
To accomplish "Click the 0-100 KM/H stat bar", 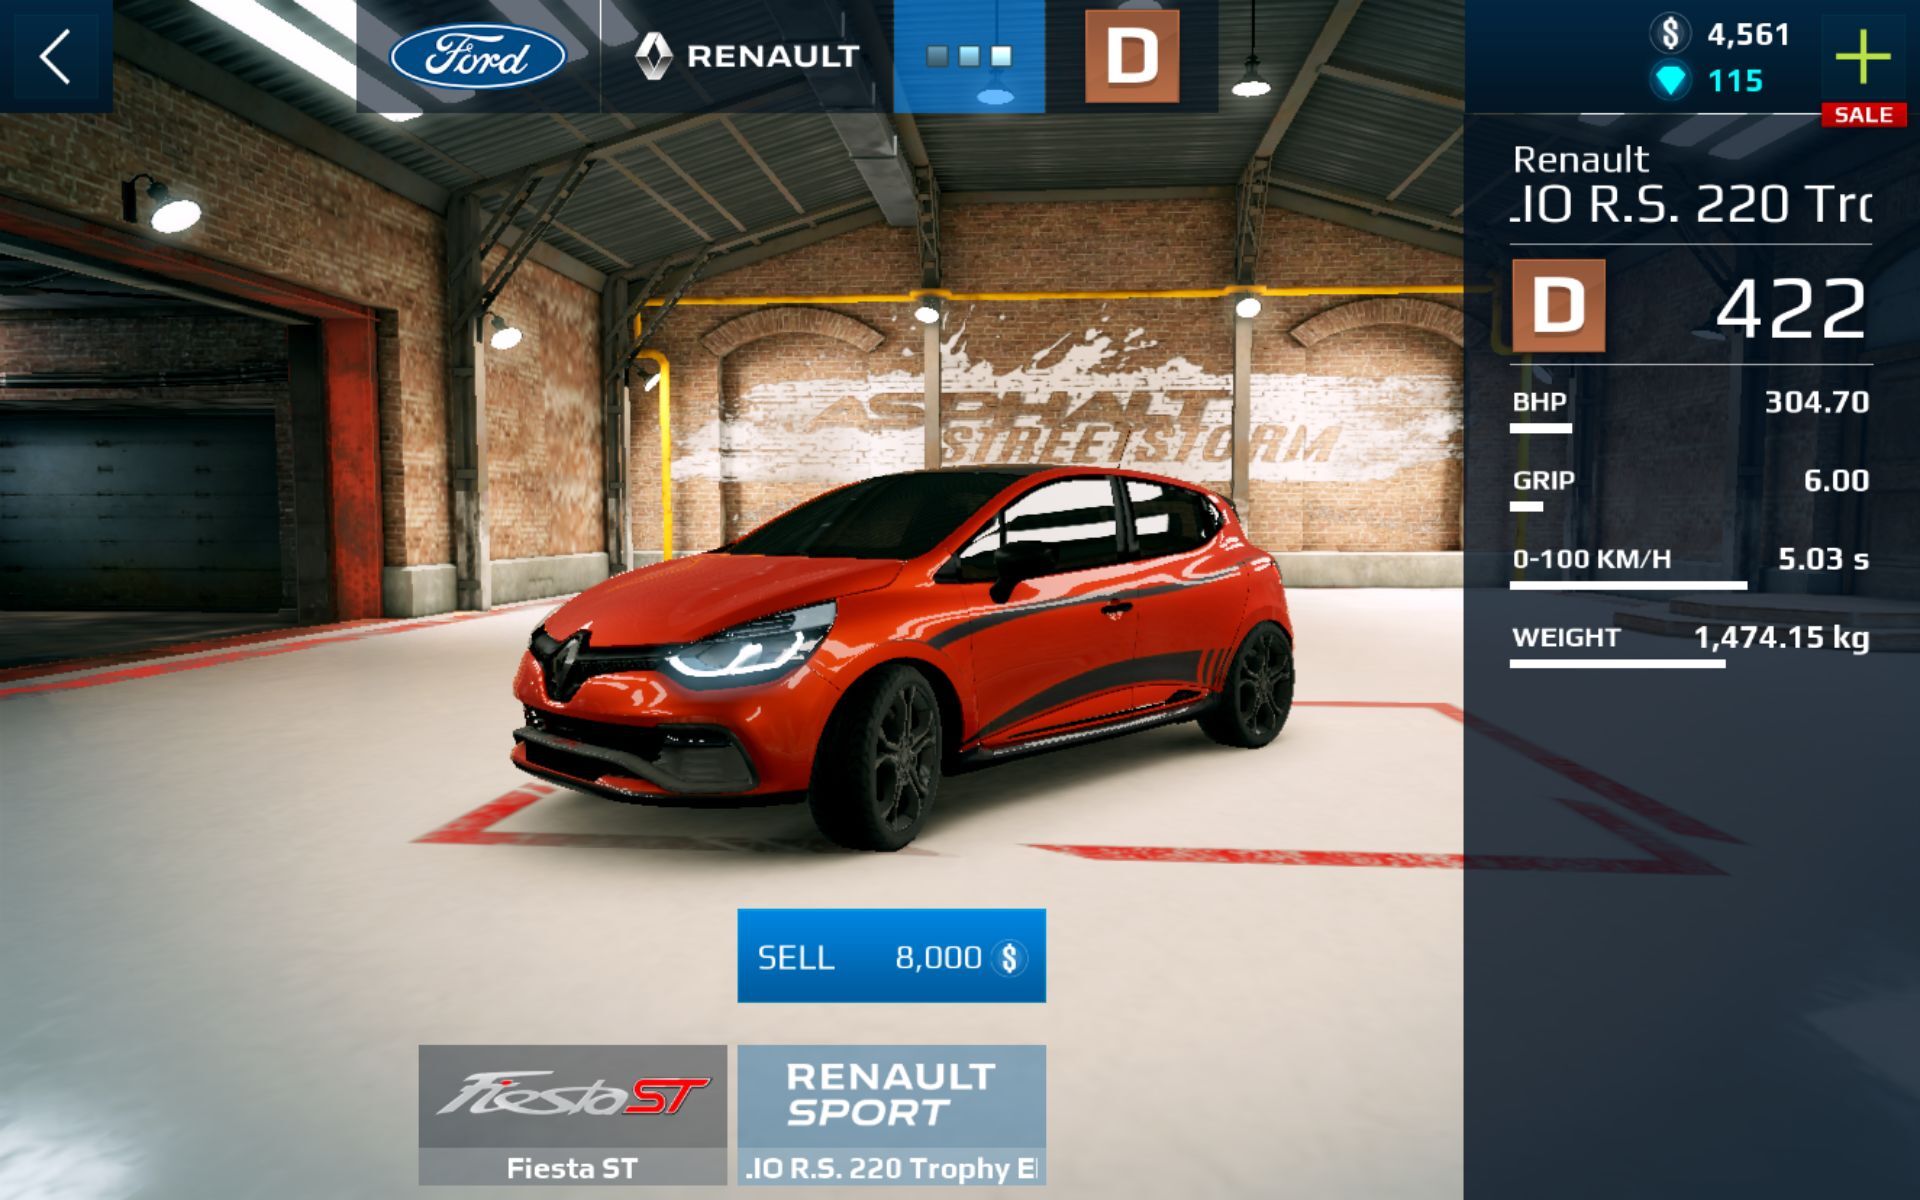I will click(1628, 585).
